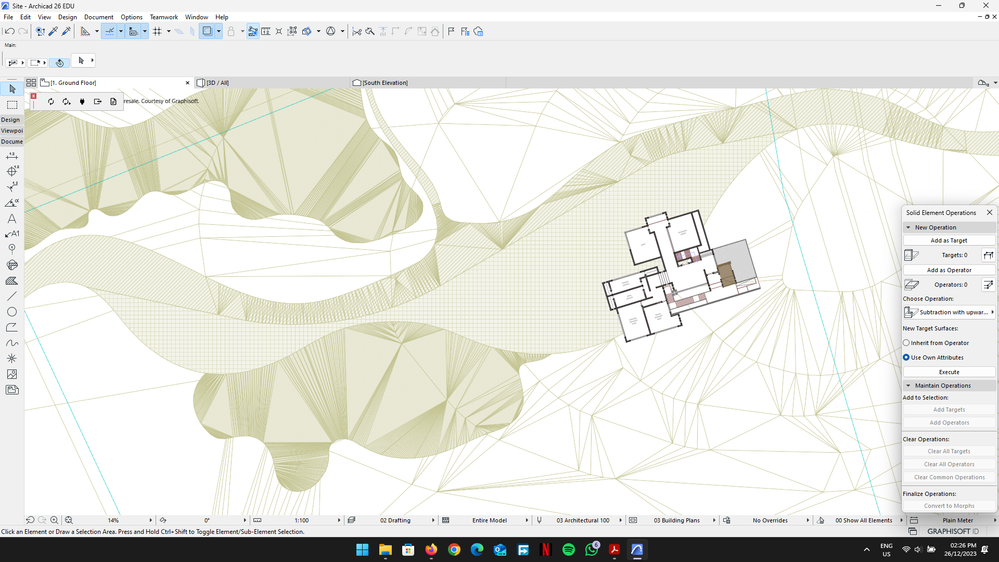Activate the Text tool

point(12,218)
